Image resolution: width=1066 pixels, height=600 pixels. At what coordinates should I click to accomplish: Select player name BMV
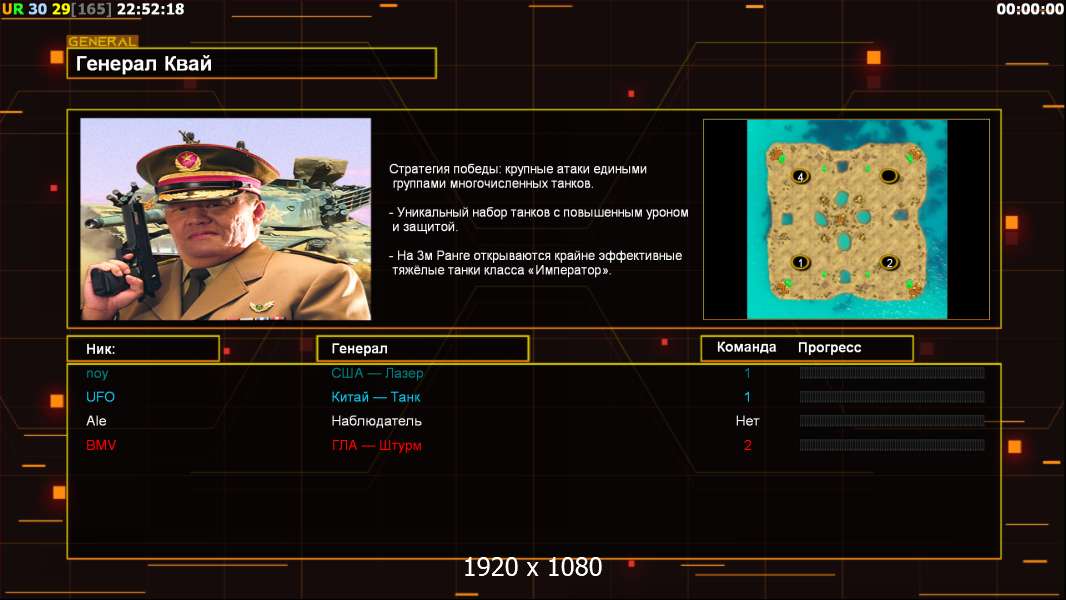coord(101,445)
